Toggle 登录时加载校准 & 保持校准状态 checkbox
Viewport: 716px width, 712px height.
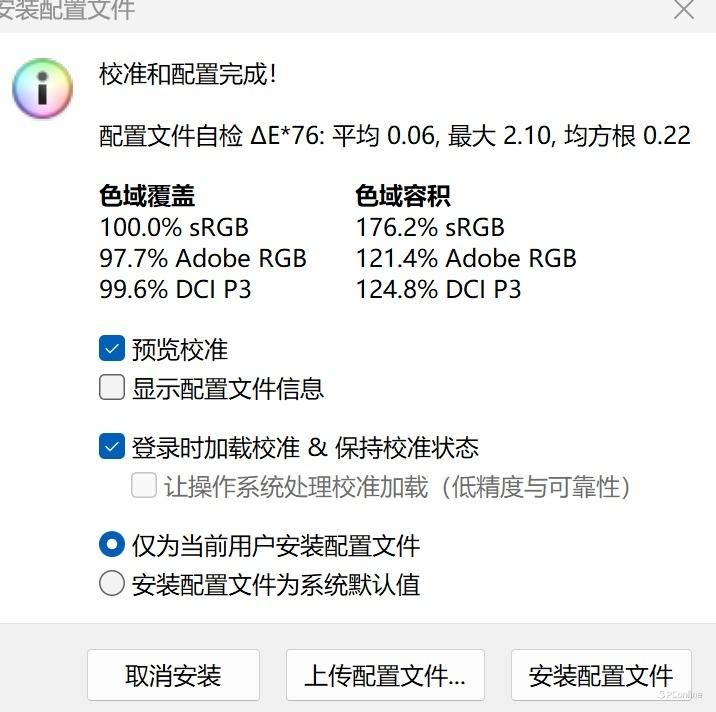pyautogui.click(x=112, y=446)
